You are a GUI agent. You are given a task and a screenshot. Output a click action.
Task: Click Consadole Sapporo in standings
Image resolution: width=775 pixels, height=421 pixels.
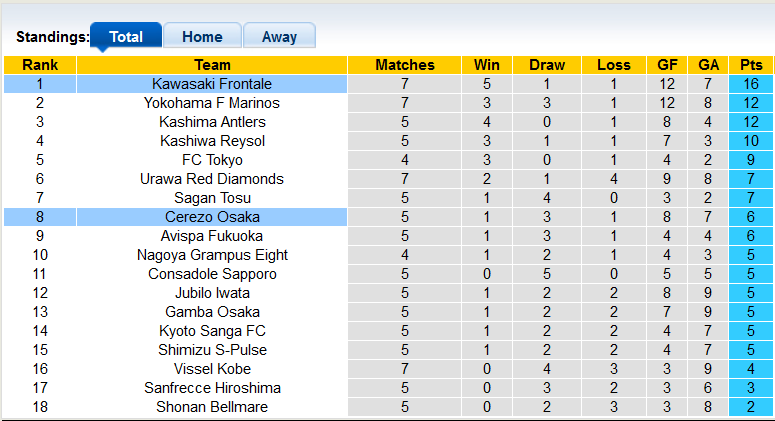coord(212,274)
